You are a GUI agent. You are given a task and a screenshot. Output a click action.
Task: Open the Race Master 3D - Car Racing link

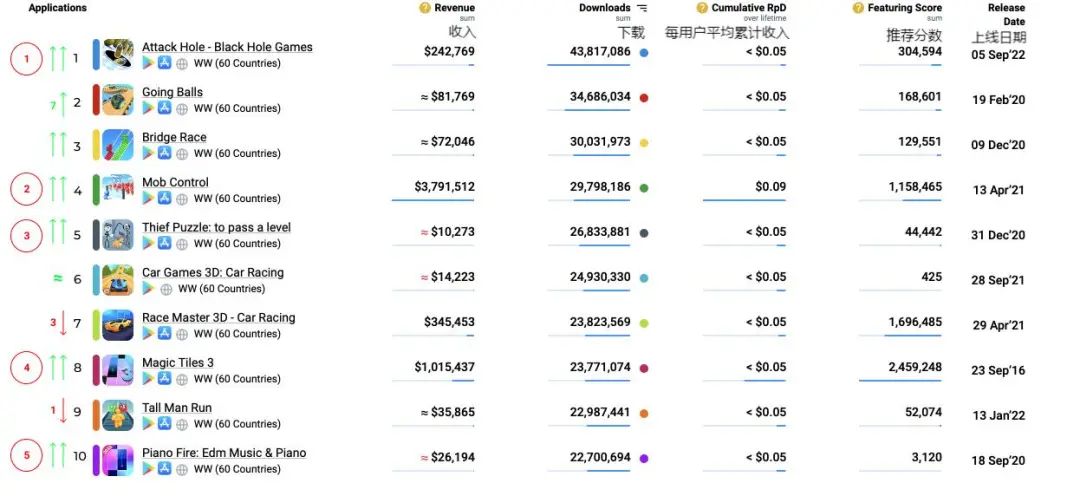218,317
